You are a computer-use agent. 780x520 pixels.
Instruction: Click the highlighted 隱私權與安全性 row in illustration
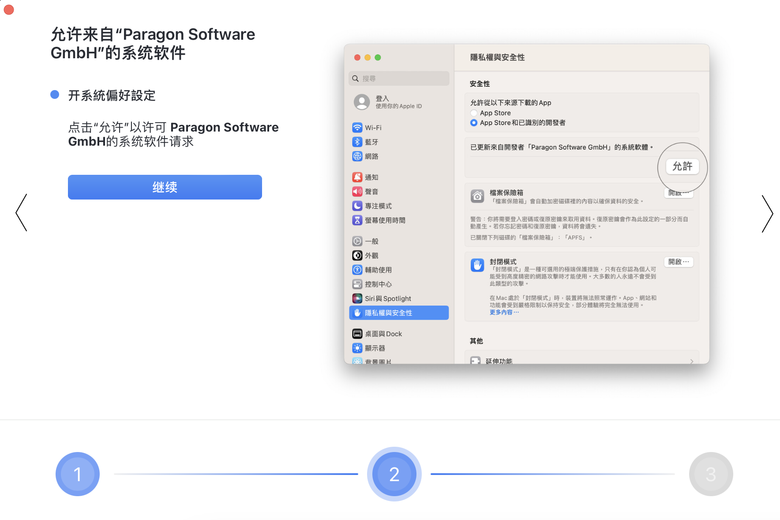point(399,312)
